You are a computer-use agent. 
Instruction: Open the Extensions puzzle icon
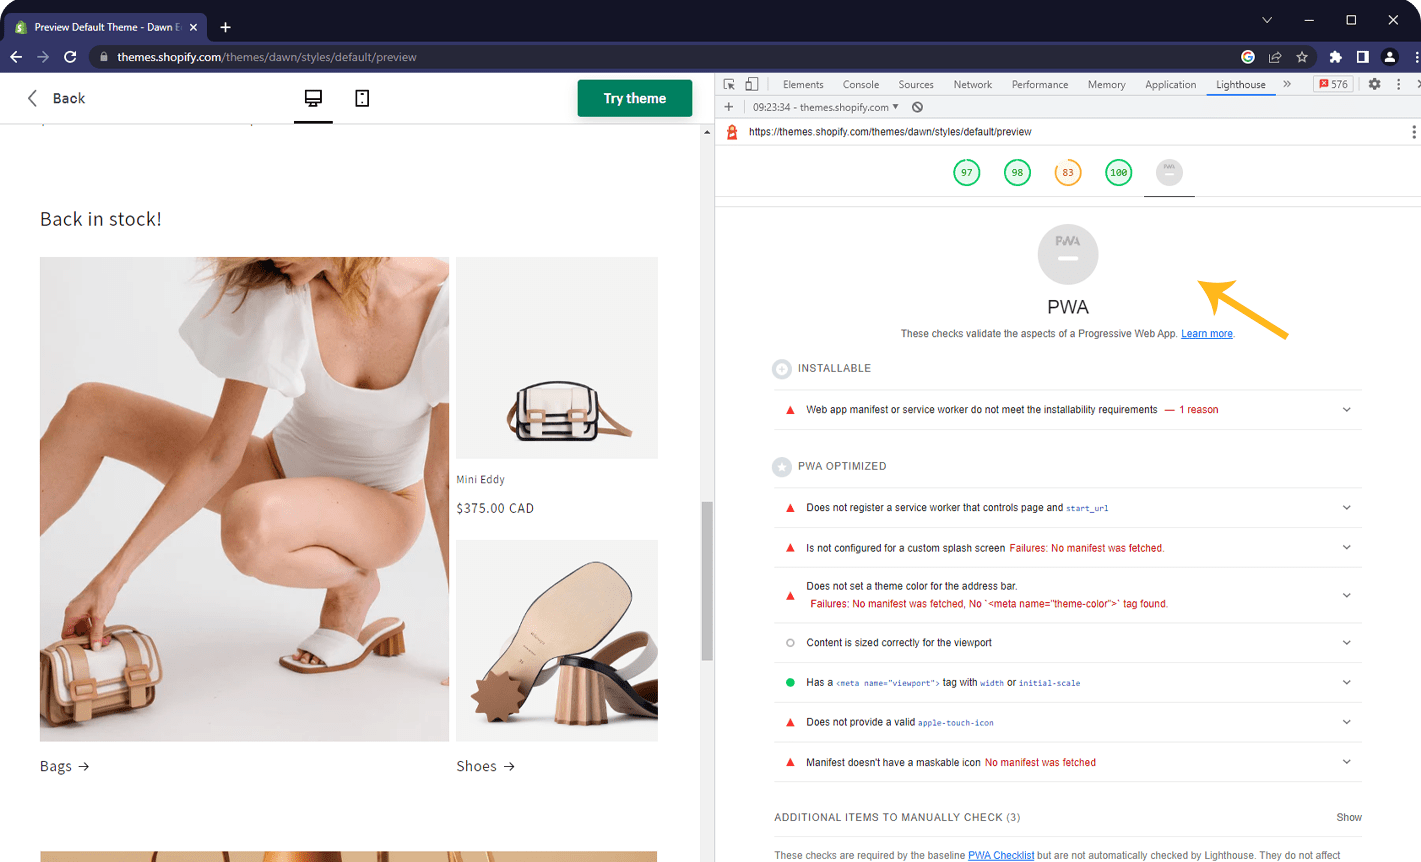[1335, 57]
